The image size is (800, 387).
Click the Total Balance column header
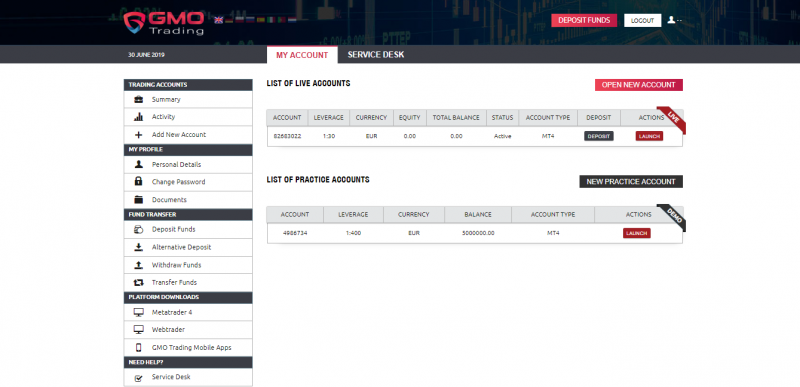456,117
